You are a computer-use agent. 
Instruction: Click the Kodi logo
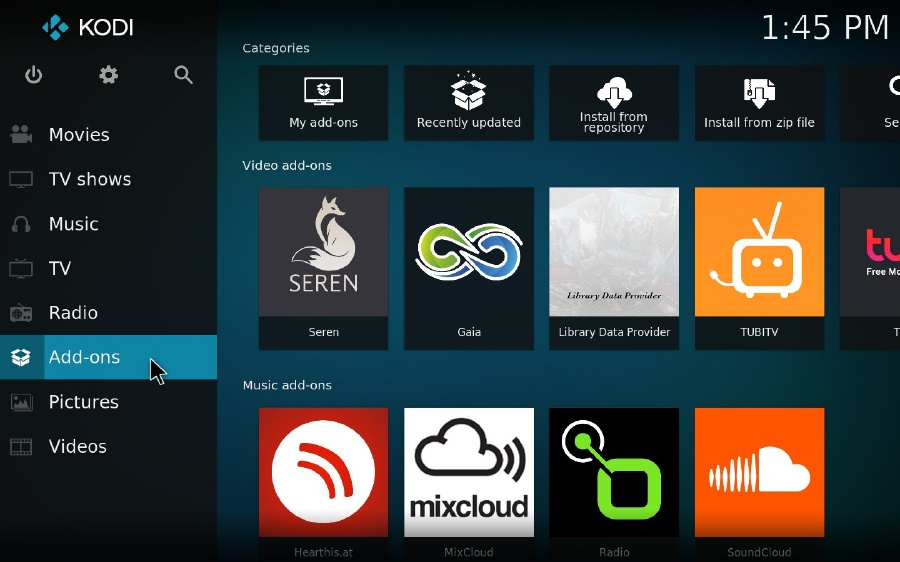pyautogui.click(x=88, y=27)
